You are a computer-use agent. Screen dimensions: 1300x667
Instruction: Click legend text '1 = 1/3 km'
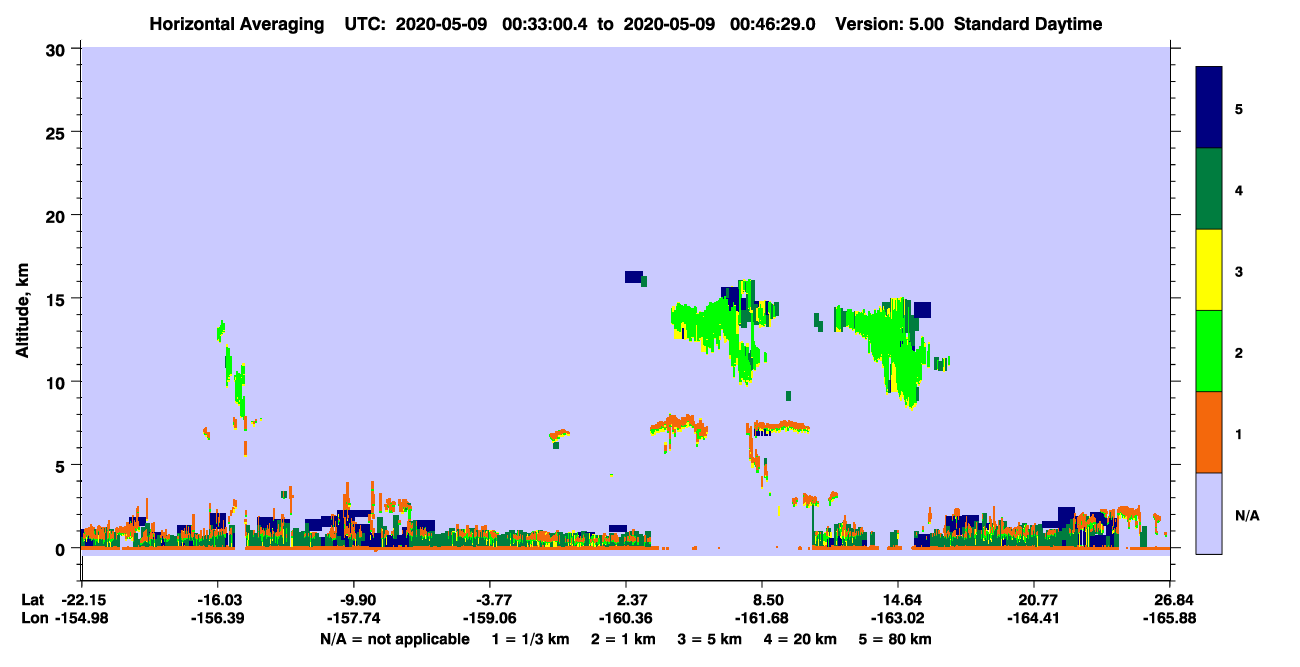click(532, 638)
